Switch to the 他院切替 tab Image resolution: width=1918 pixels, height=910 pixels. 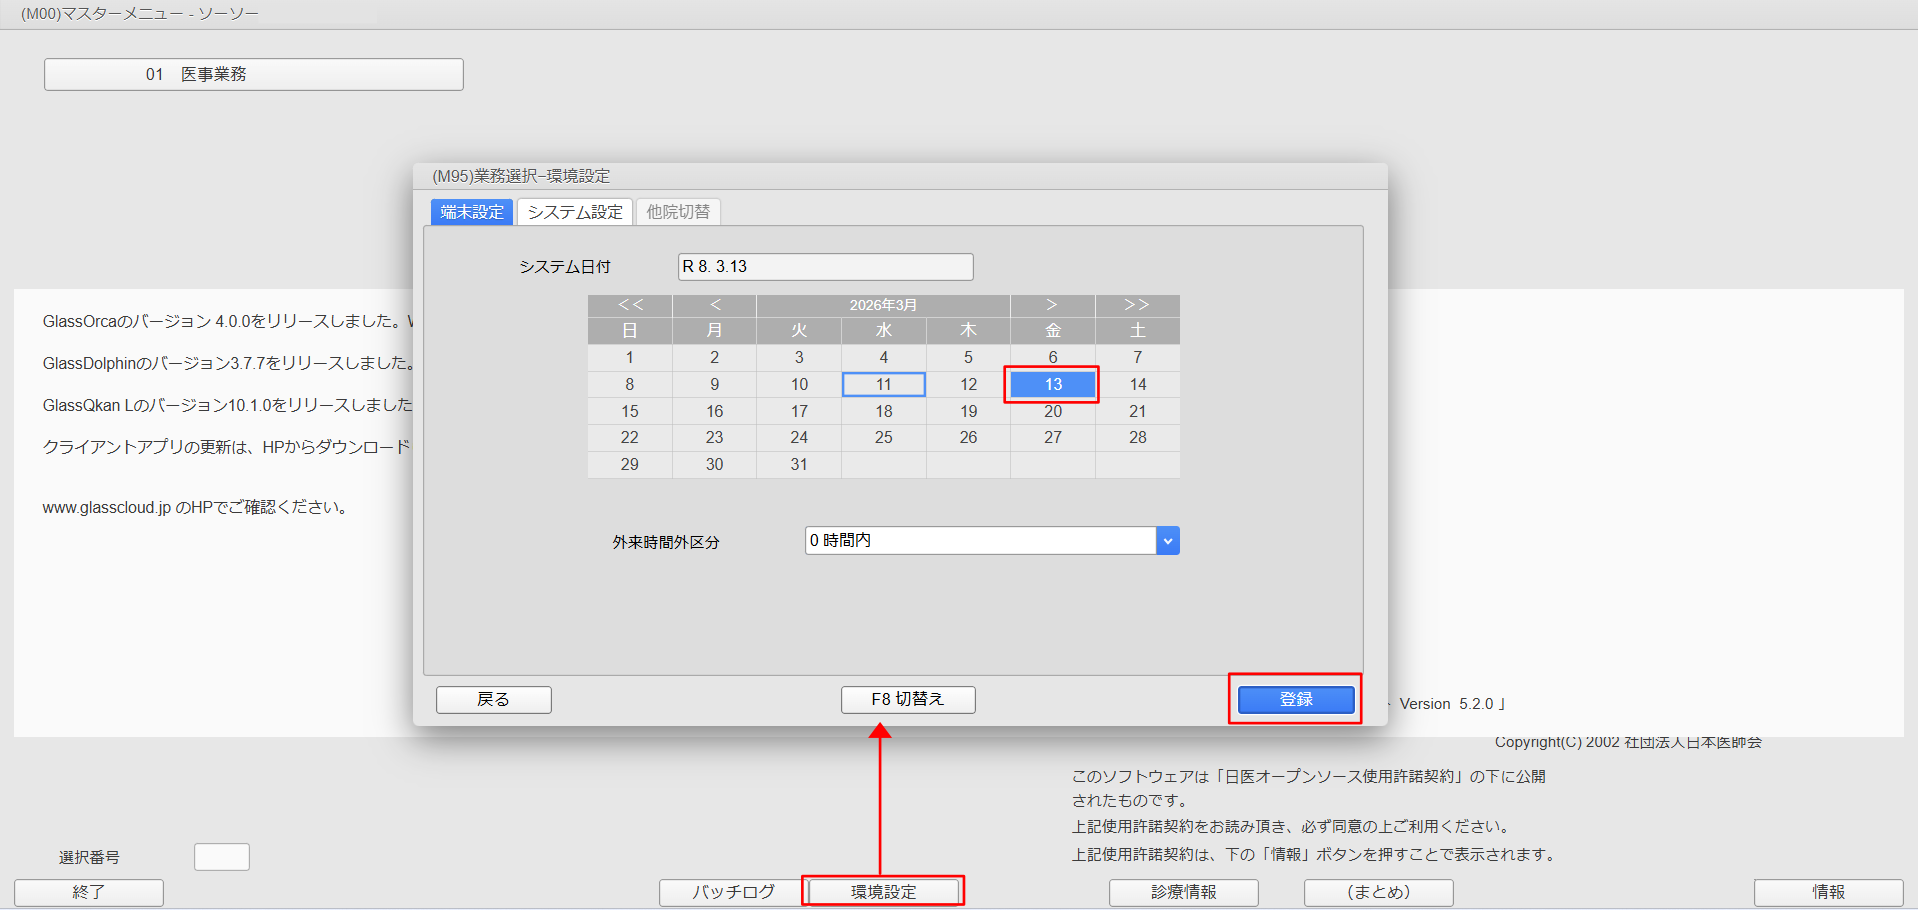(x=678, y=211)
